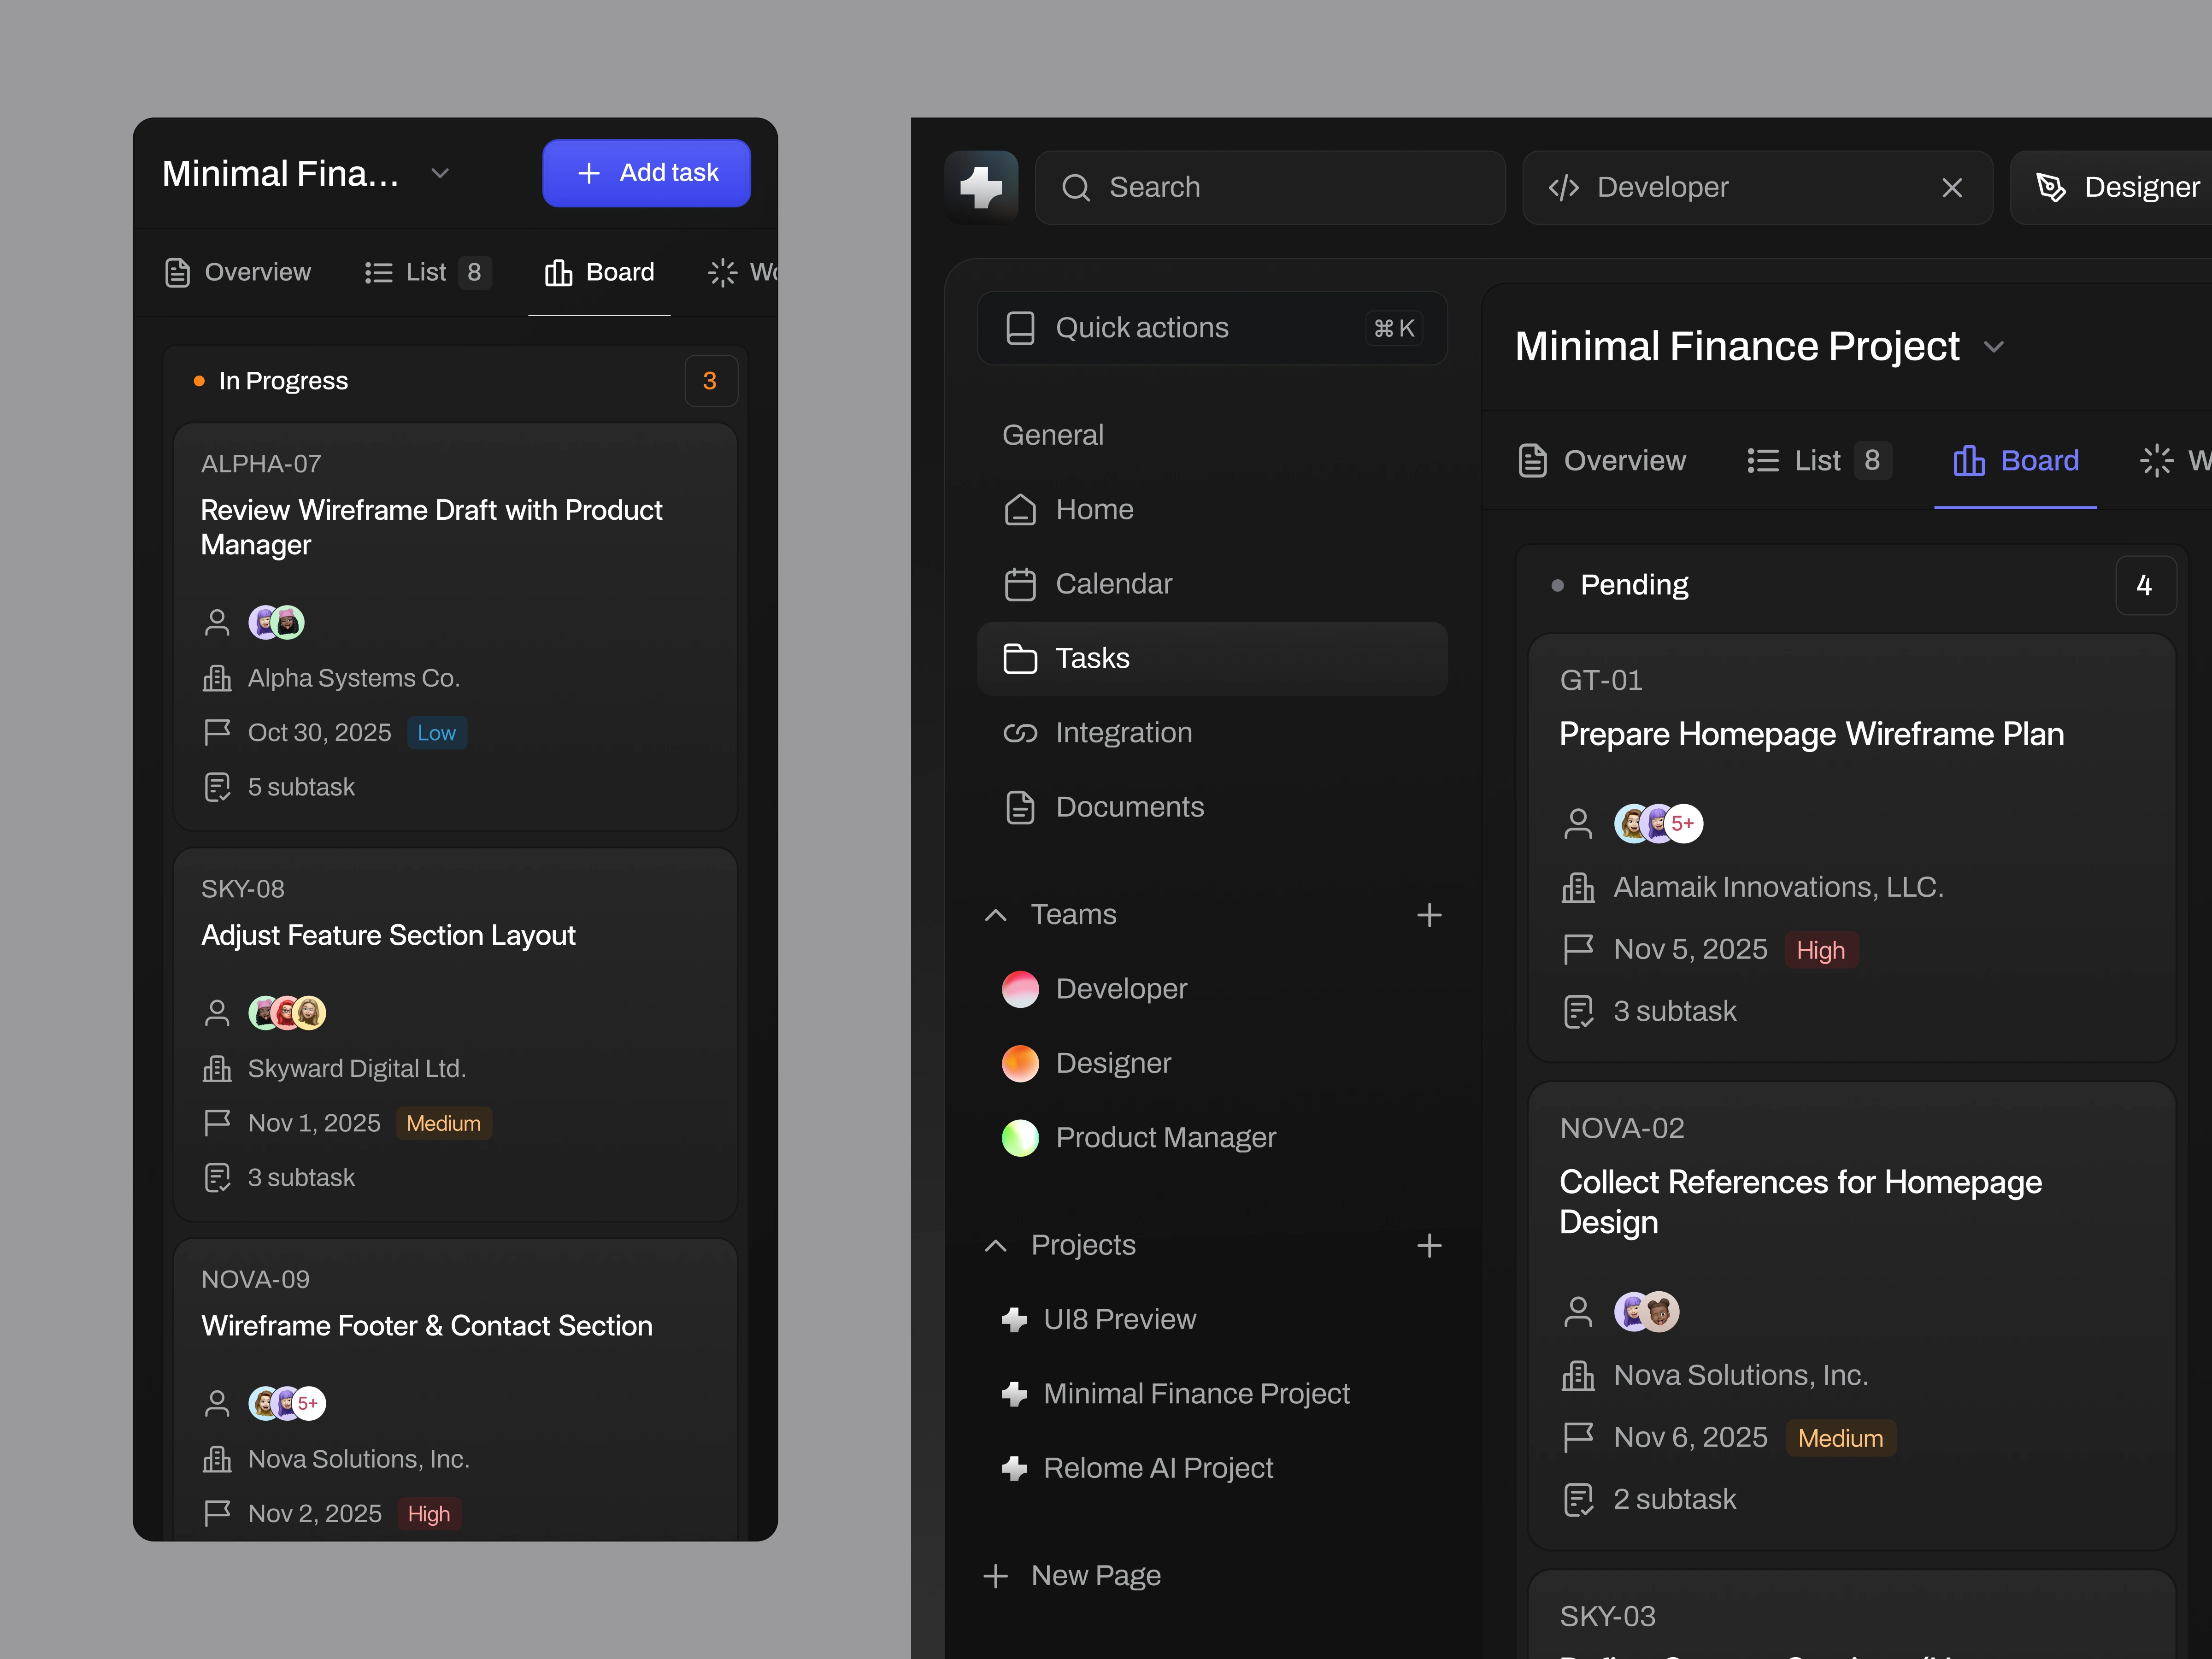Click the Add task button

pyautogui.click(x=646, y=173)
